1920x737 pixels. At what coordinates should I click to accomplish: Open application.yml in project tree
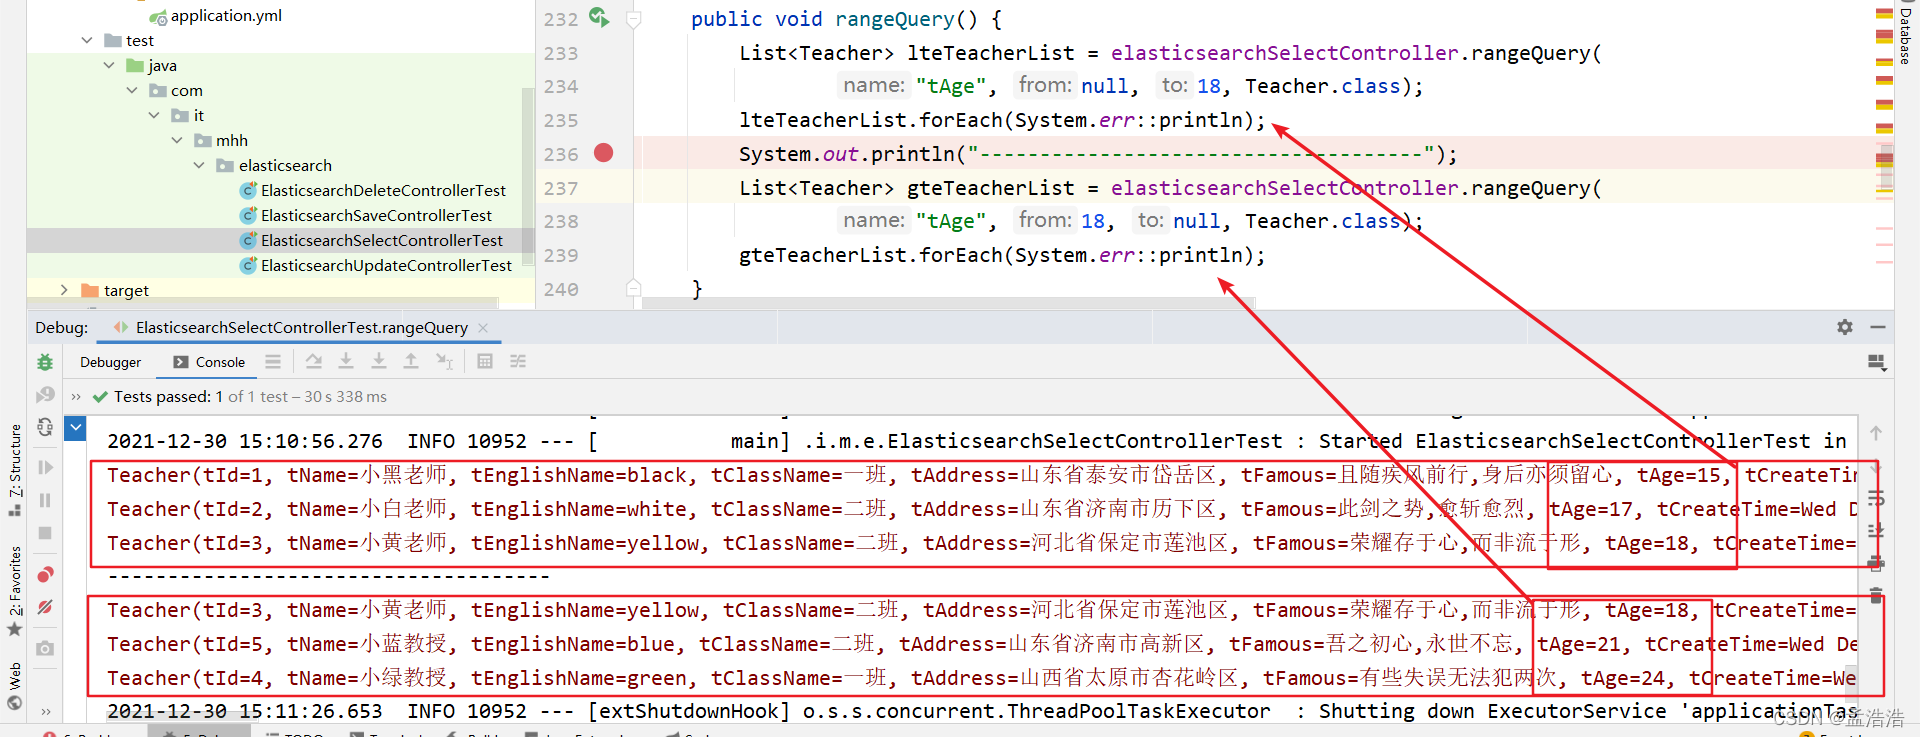[x=226, y=15]
